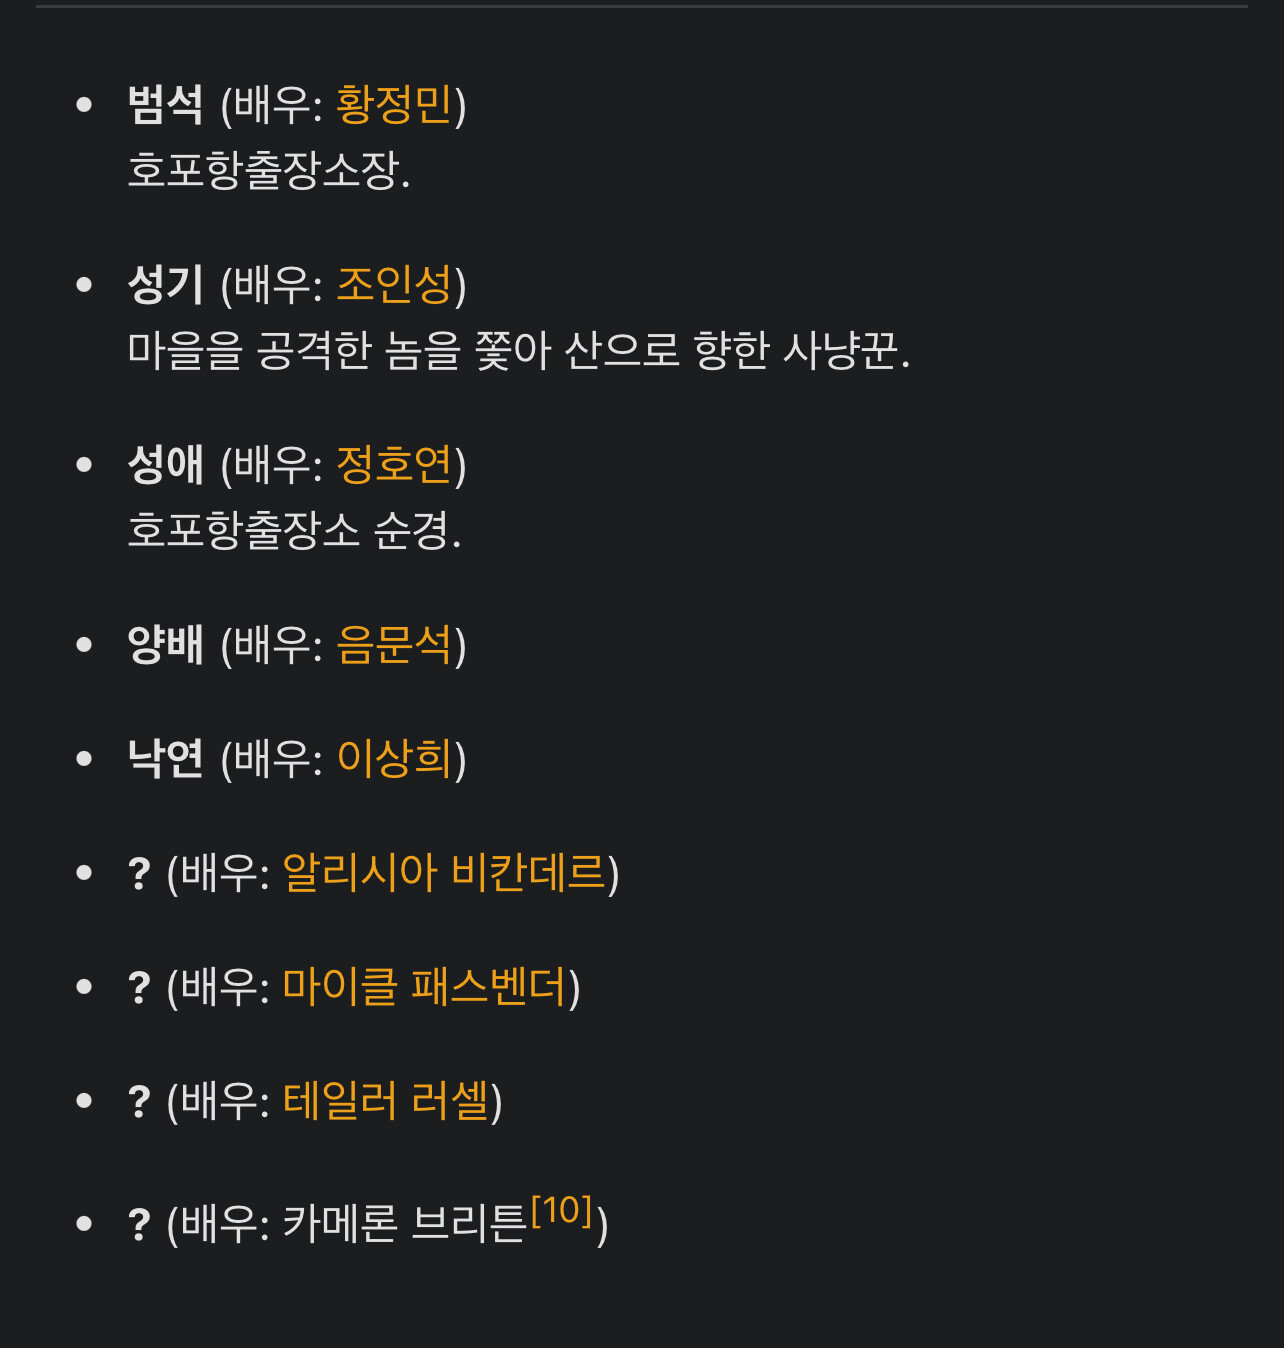Click the bold character name 양배

pos(166,645)
